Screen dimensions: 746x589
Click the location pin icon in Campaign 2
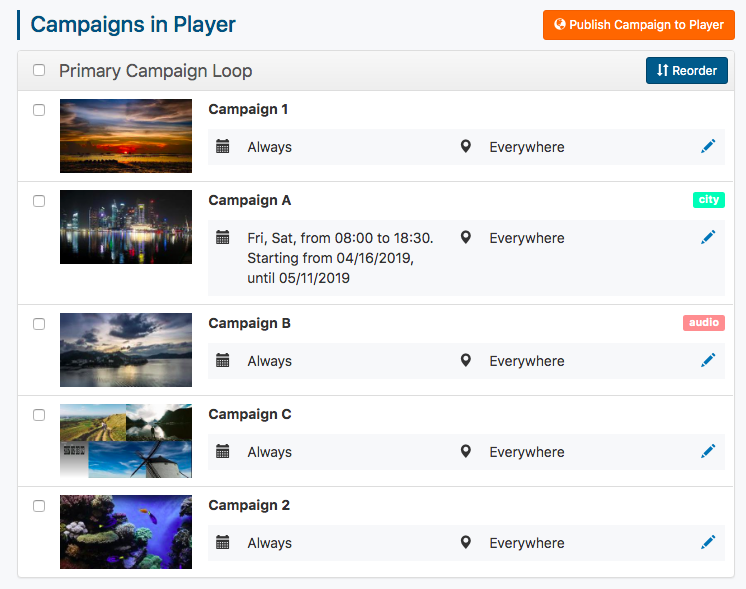466,542
